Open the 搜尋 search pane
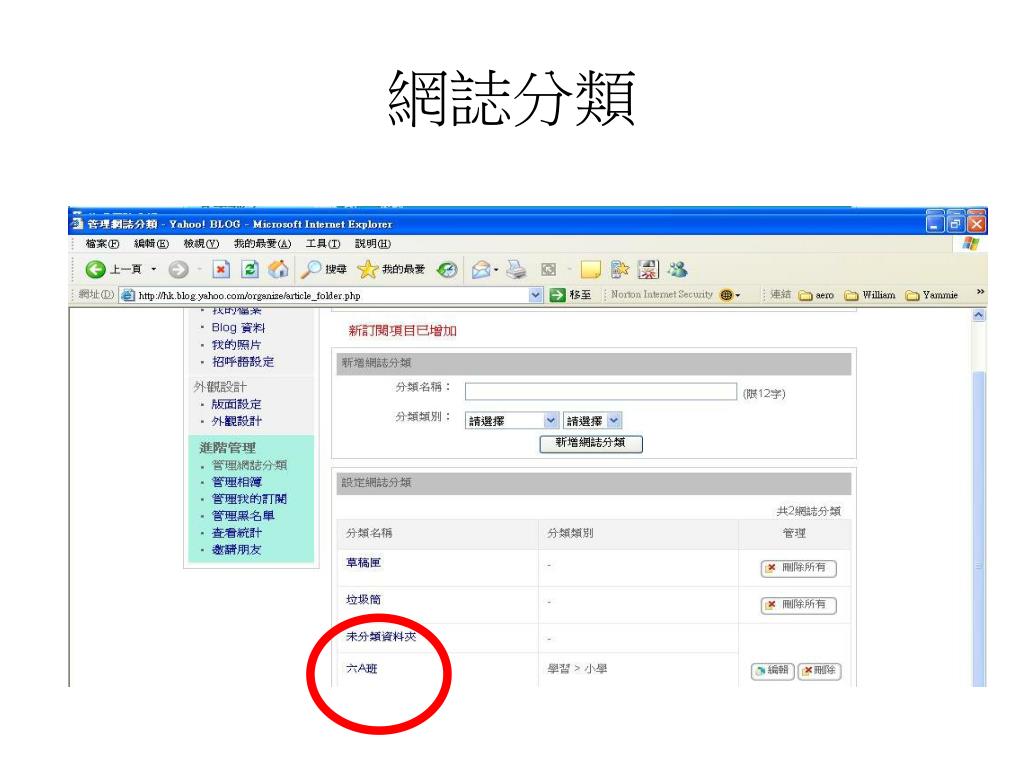Screen dimensions: 1024x768 (323, 269)
